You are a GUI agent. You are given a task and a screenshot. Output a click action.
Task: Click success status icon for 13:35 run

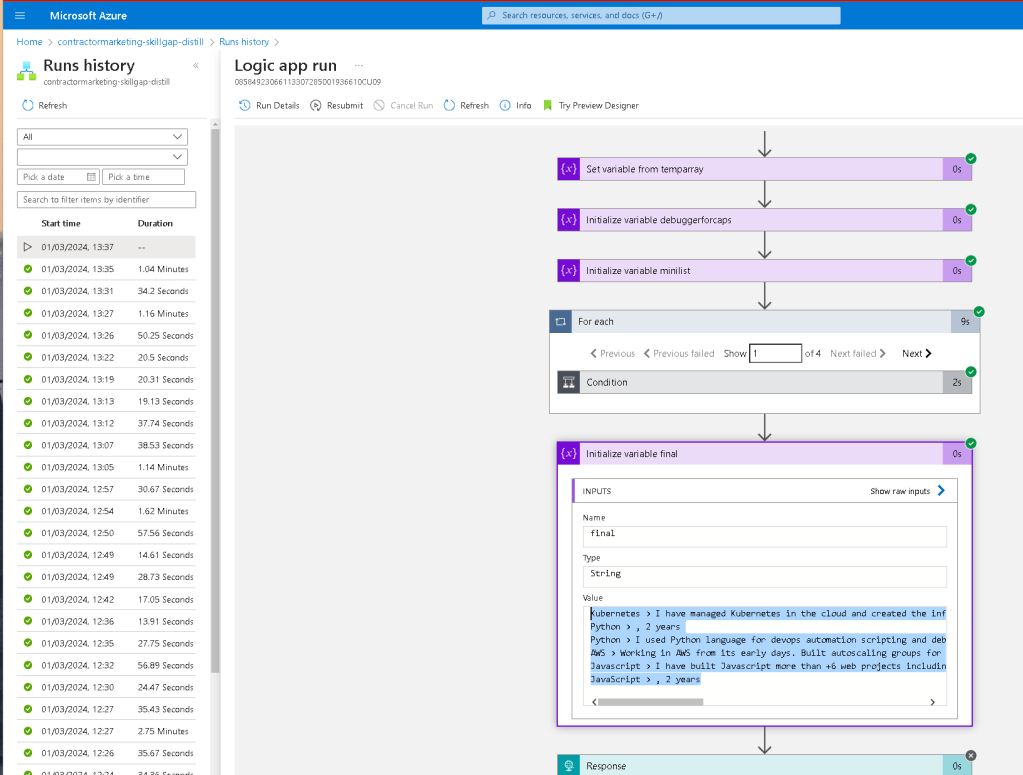click(x=27, y=269)
